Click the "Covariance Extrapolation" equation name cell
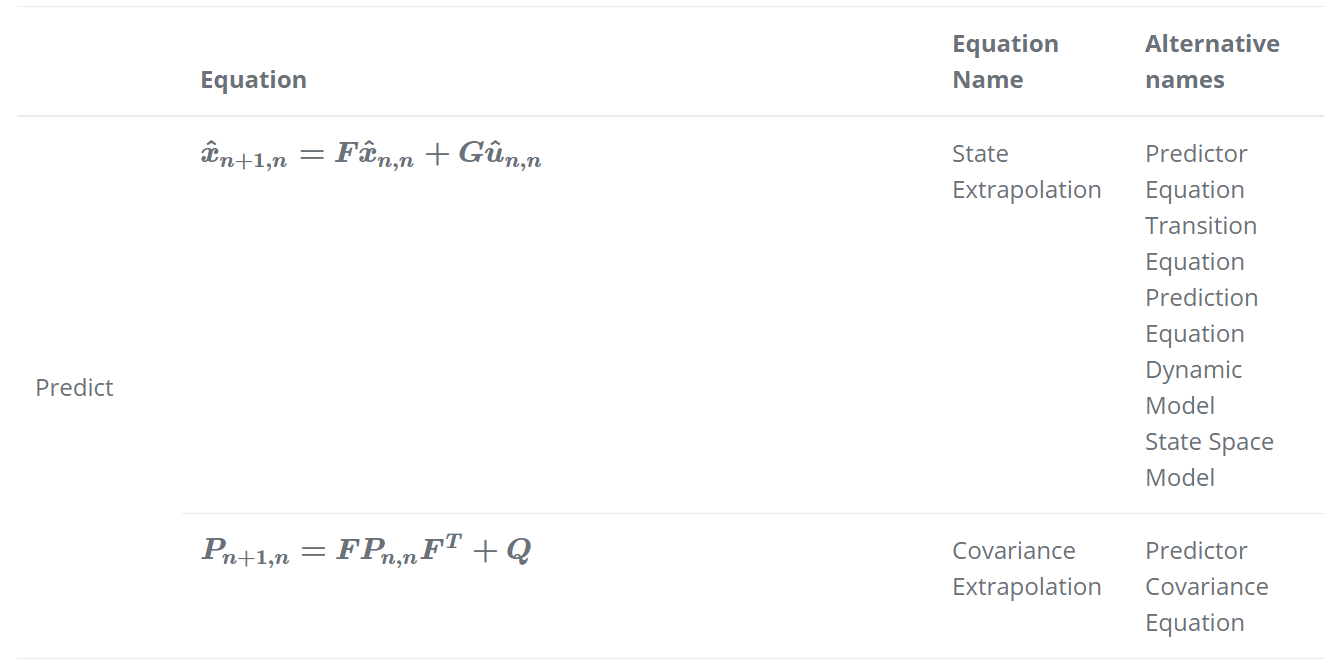The image size is (1332, 663). [1025, 569]
